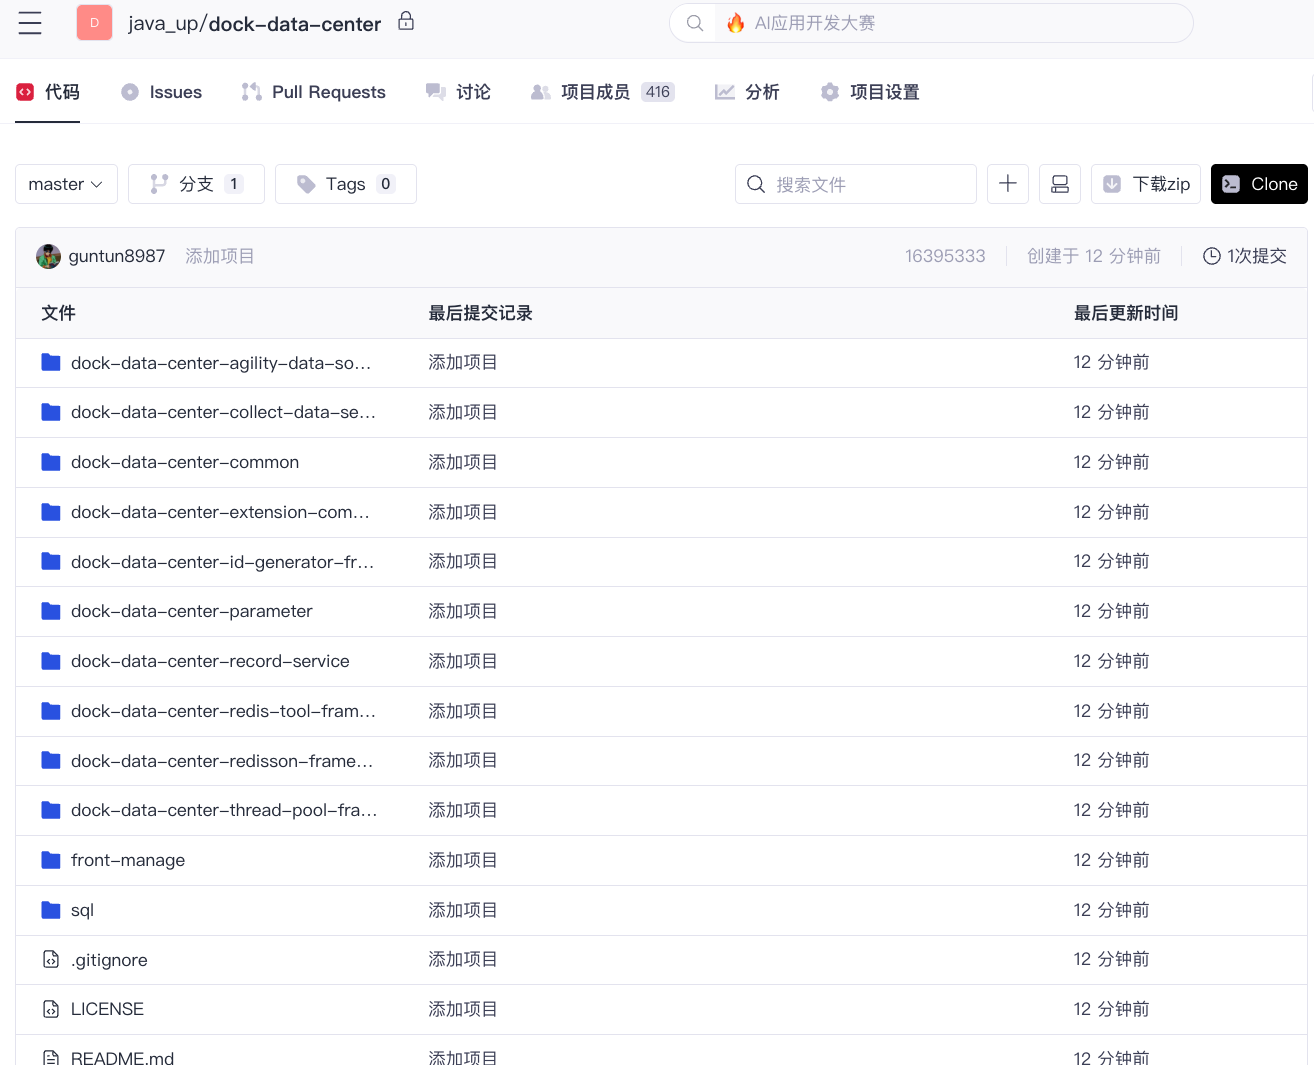
Task: View the 分支 branches list
Action: tap(196, 184)
